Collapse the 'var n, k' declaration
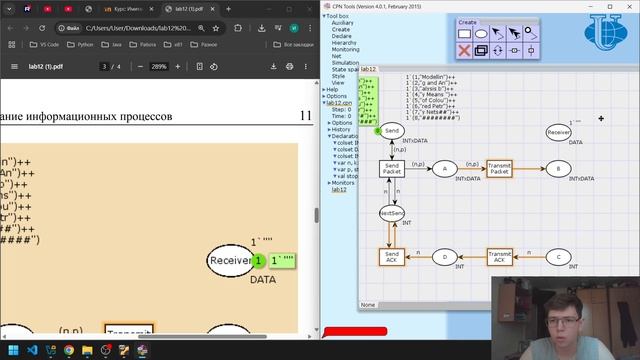The image size is (640, 360). coord(335,163)
